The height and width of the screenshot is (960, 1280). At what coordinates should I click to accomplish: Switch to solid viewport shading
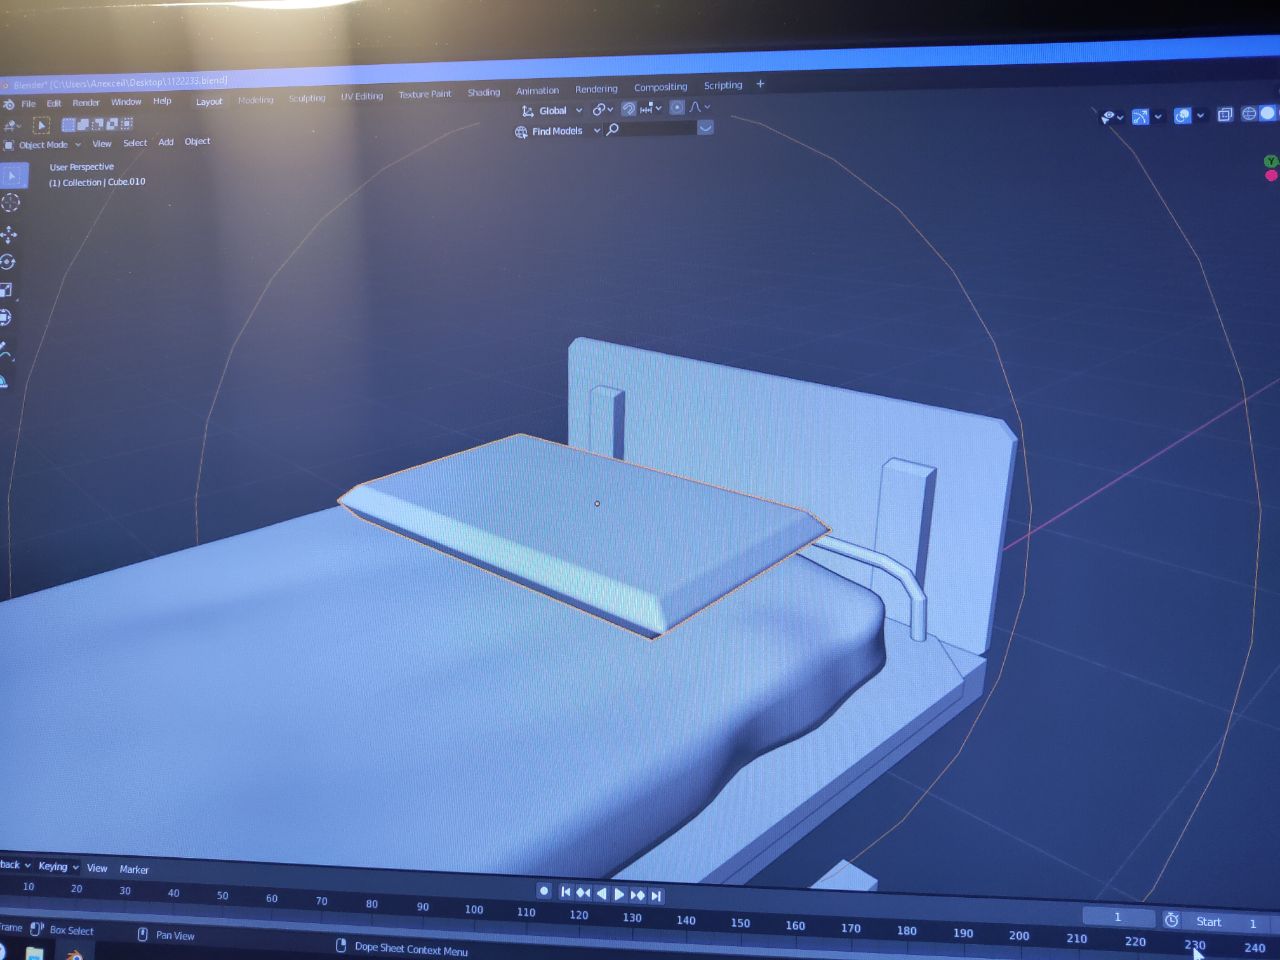click(1268, 113)
